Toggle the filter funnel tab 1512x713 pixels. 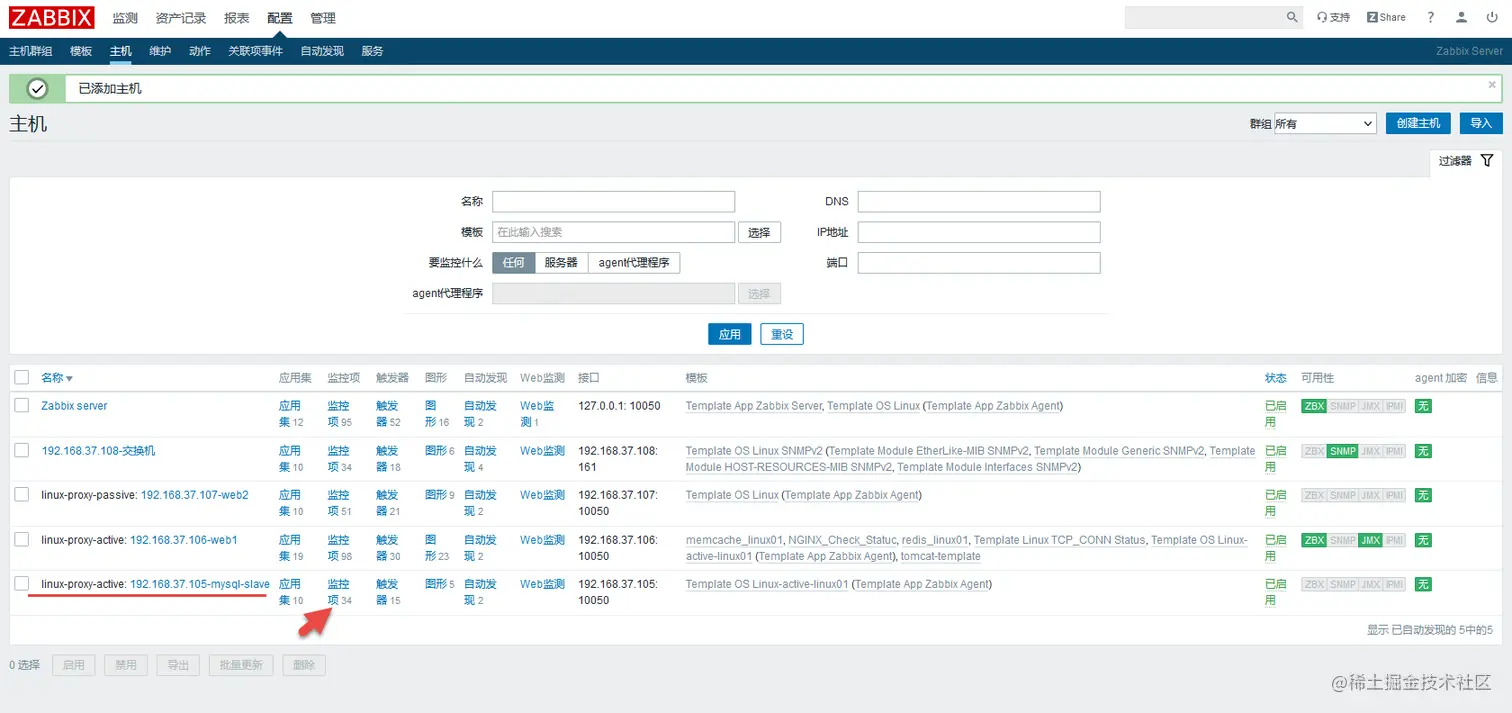1465,160
